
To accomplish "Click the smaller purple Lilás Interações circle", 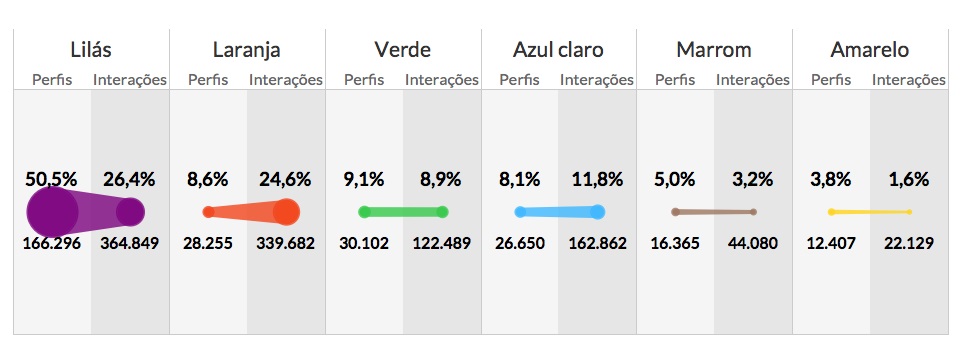I will click(x=130, y=212).
